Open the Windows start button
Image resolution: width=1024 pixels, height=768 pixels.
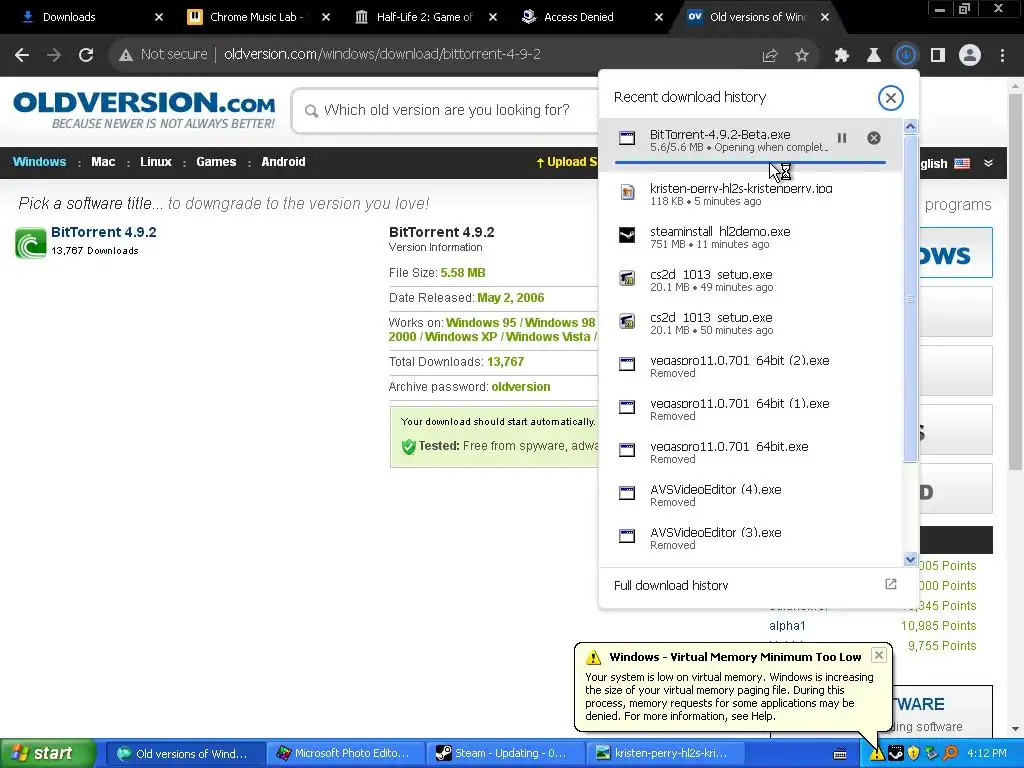47,754
